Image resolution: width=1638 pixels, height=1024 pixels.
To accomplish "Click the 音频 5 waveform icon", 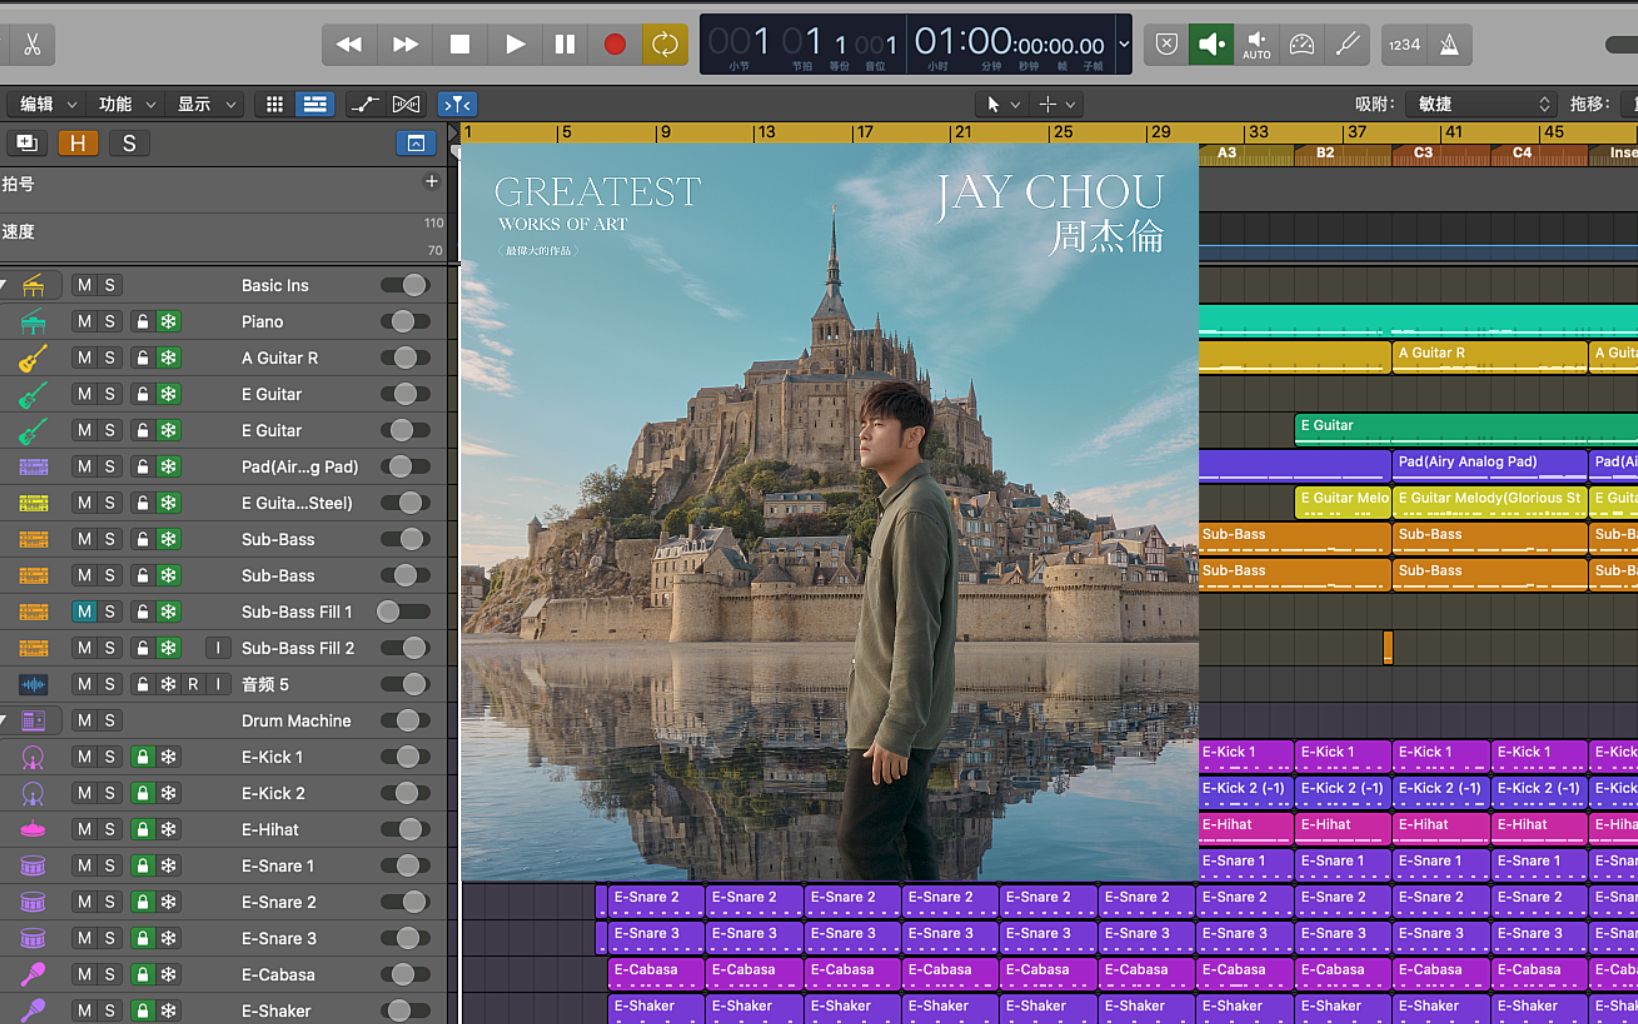I will [33, 685].
